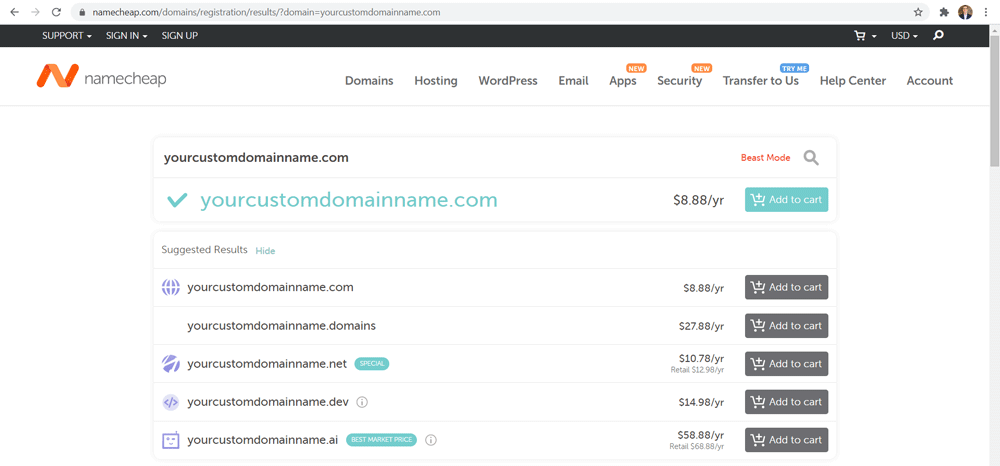This screenshot has width=1000, height=466.
Task: Click the robot face icon for .ai
Action: 170,441
